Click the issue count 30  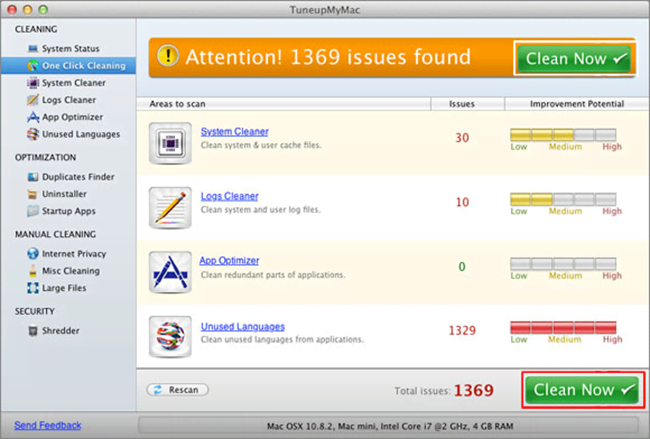[x=462, y=138]
